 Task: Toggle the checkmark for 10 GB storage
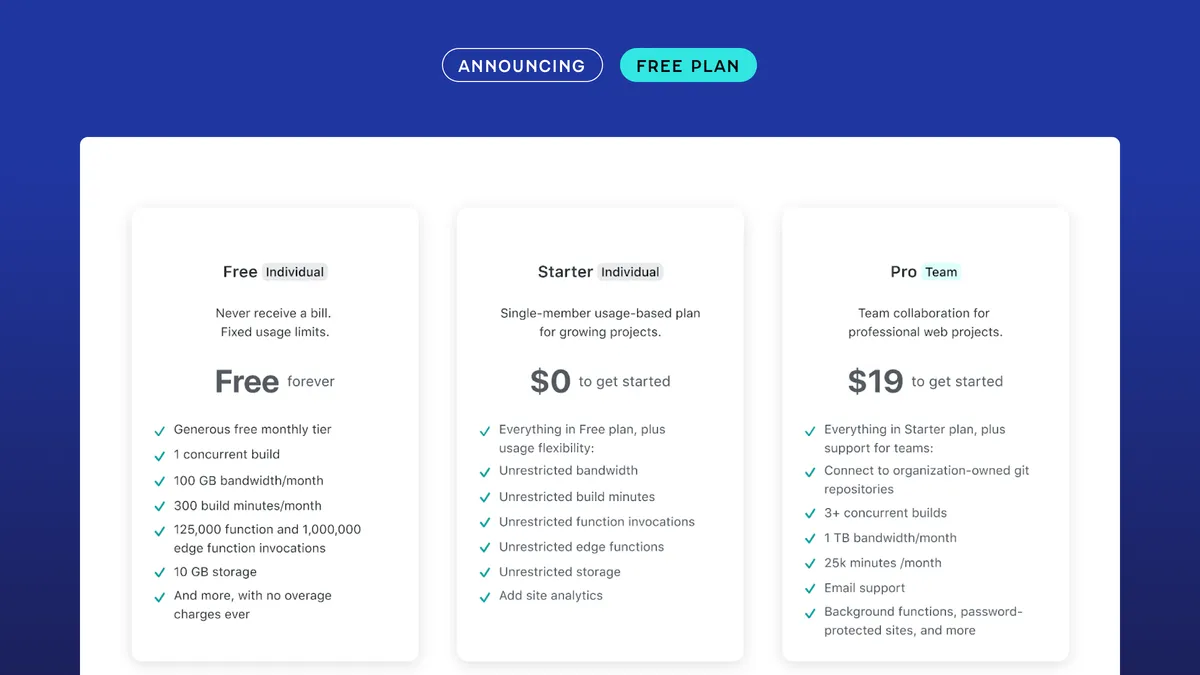159,572
